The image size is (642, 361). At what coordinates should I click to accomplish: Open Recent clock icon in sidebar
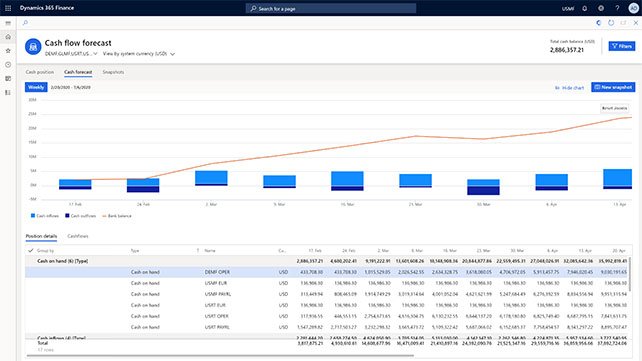pos(8,65)
